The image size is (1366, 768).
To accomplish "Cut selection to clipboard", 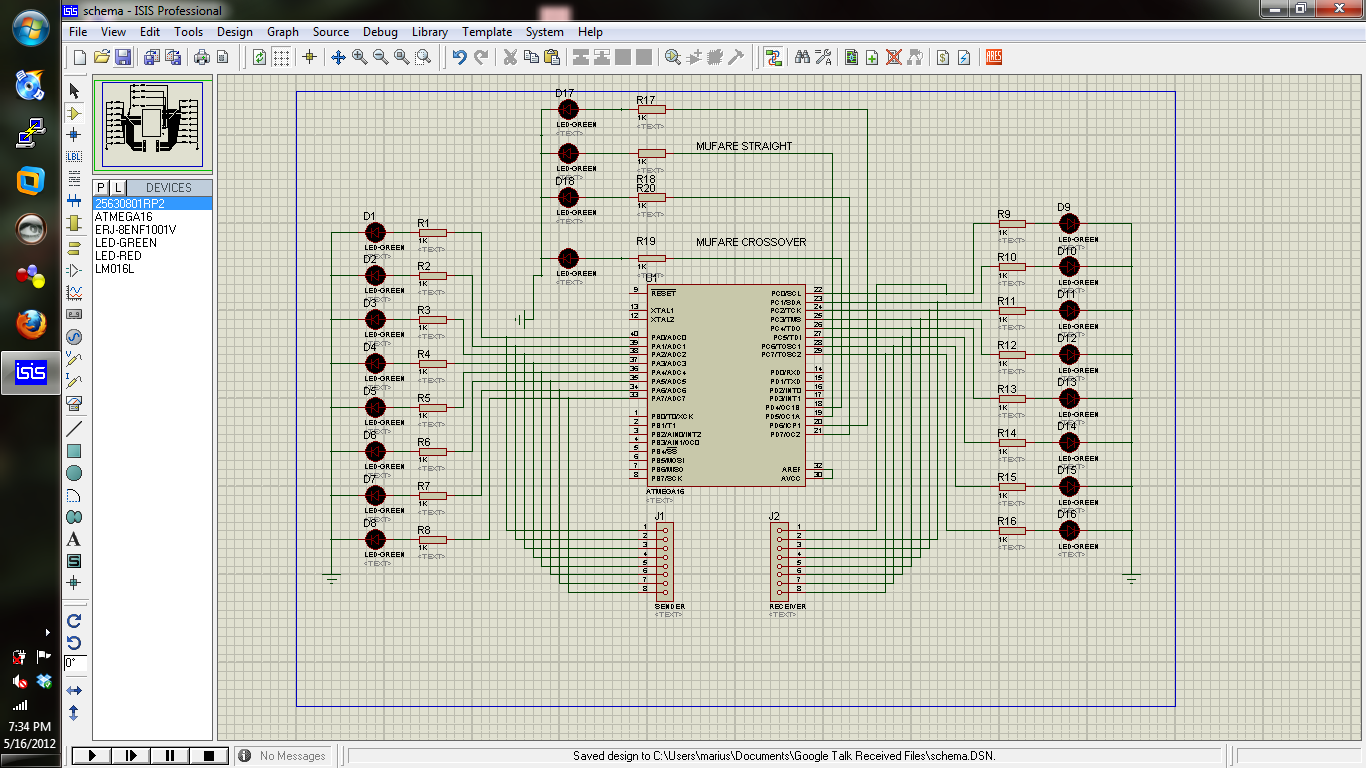I will click(510, 57).
